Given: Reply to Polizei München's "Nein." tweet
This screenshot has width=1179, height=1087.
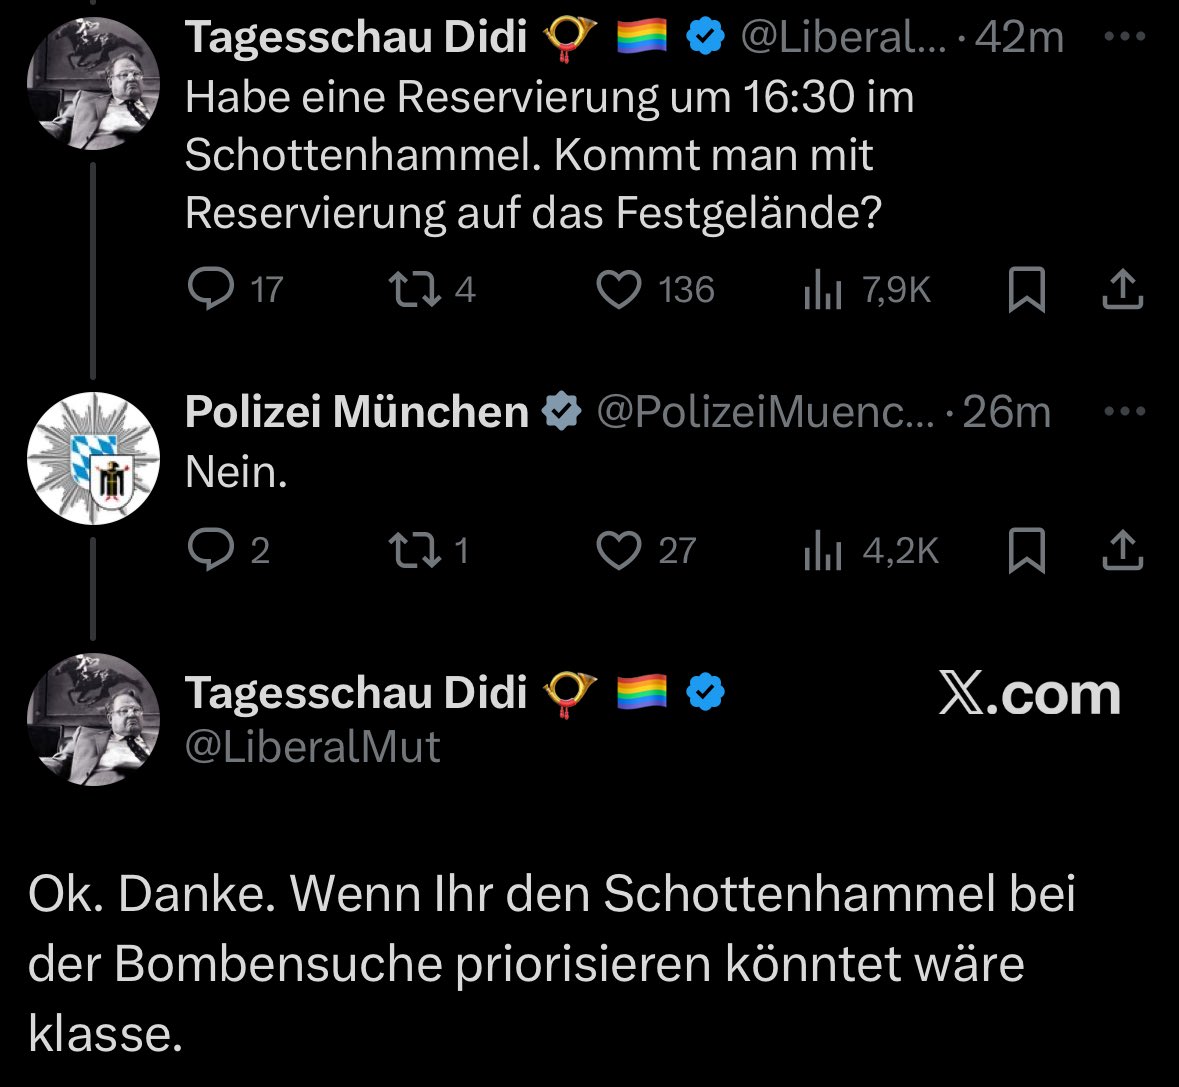Looking at the screenshot, I should click(209, 550).
